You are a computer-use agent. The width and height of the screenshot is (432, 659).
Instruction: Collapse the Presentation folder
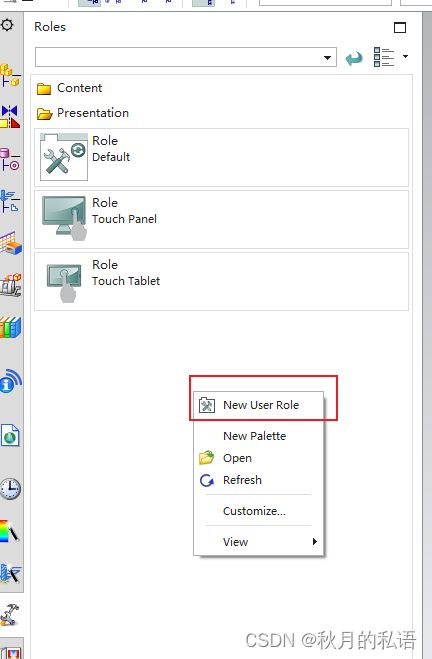[x=82, y=113]
